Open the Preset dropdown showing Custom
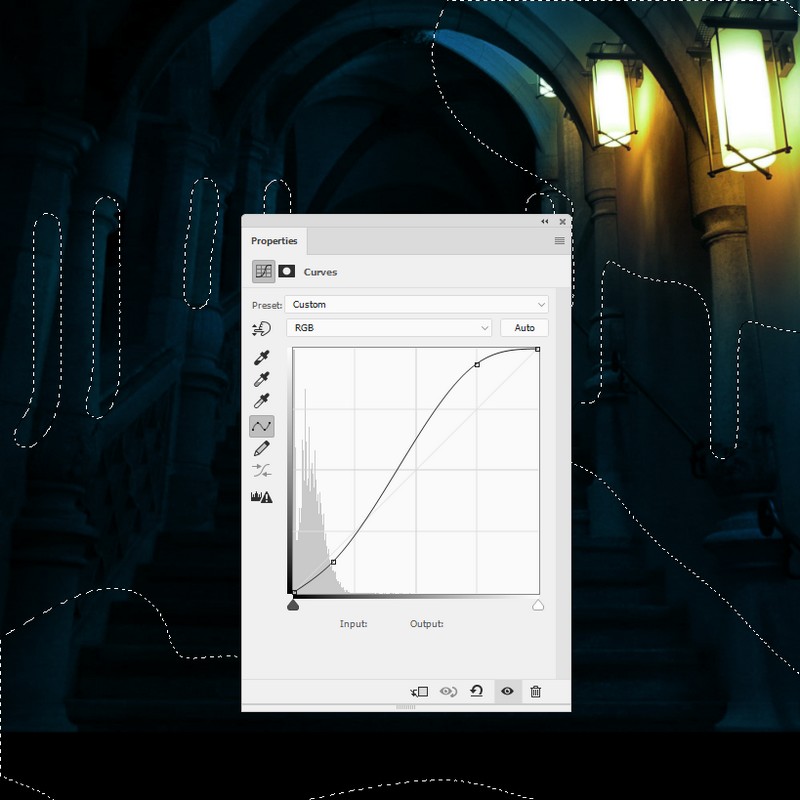Image resolution: width=800 pixels, height=800 pixels. tap(417, 304)
